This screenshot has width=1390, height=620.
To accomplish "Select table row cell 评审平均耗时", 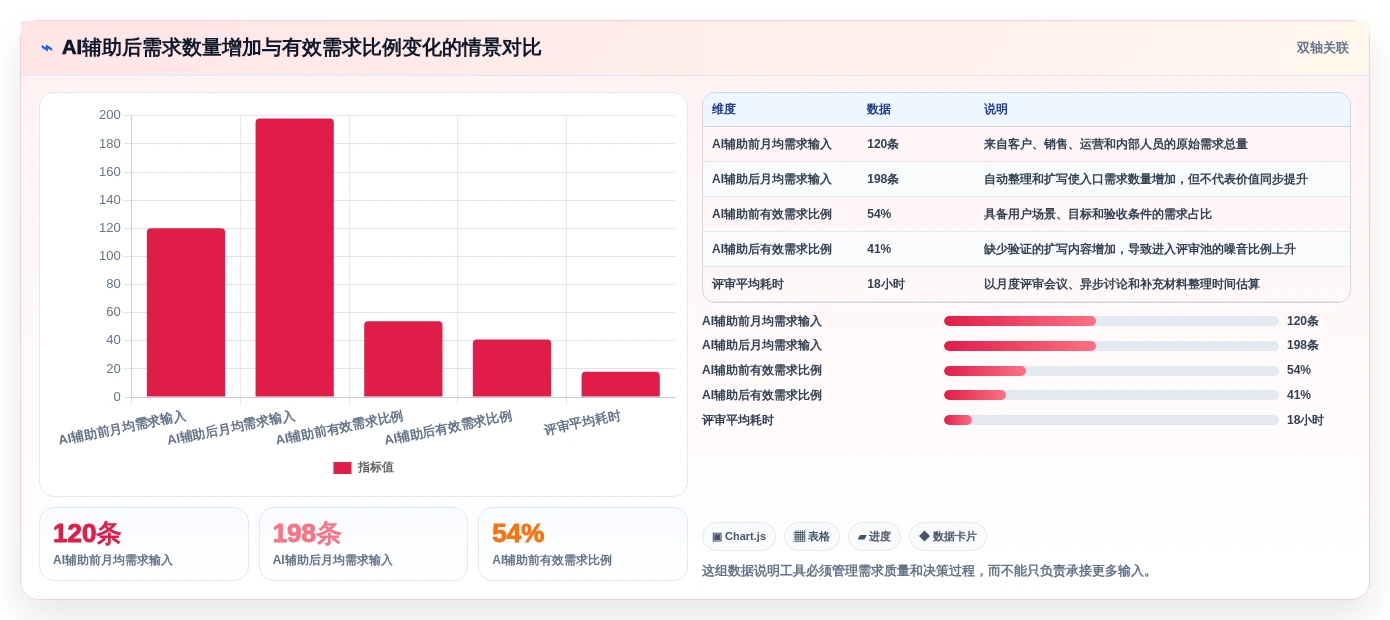I will (748, 284).
